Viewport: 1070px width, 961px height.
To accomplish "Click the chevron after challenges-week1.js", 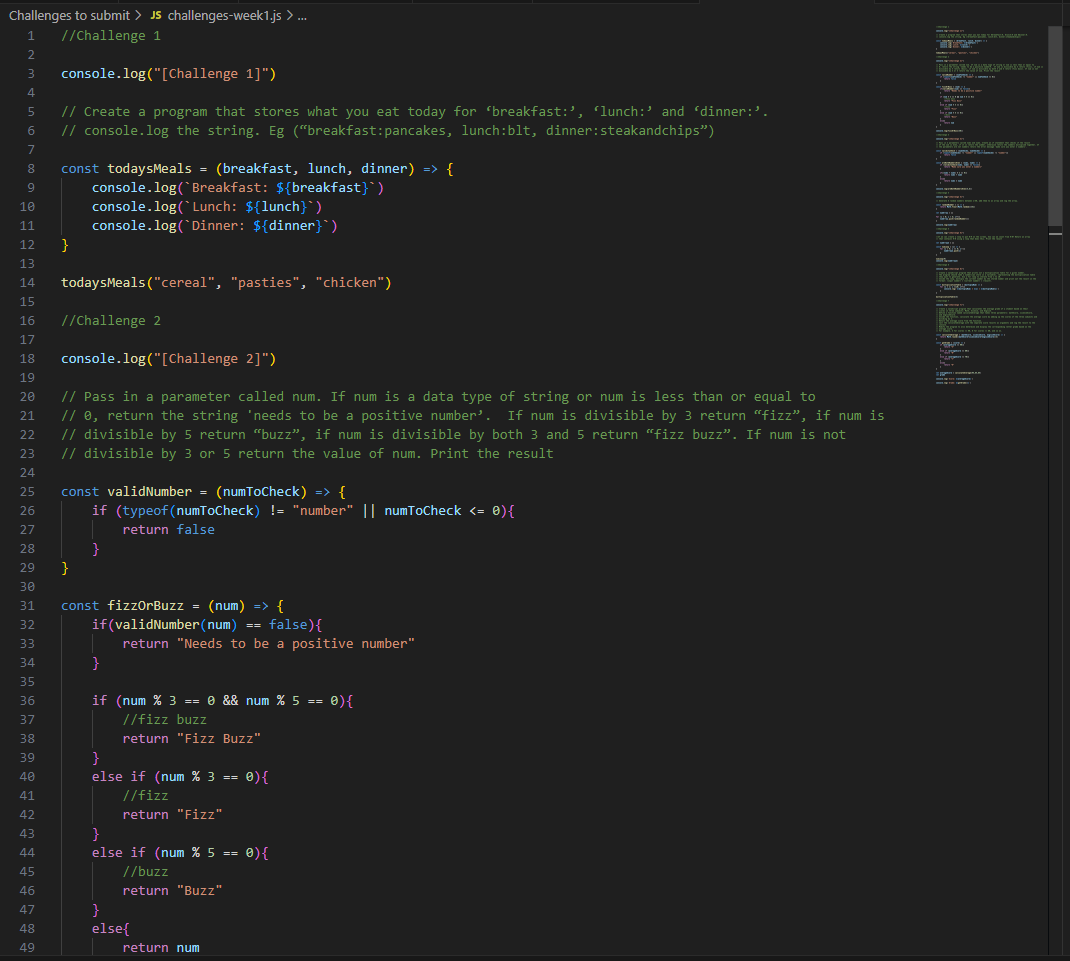I will 288,15.
